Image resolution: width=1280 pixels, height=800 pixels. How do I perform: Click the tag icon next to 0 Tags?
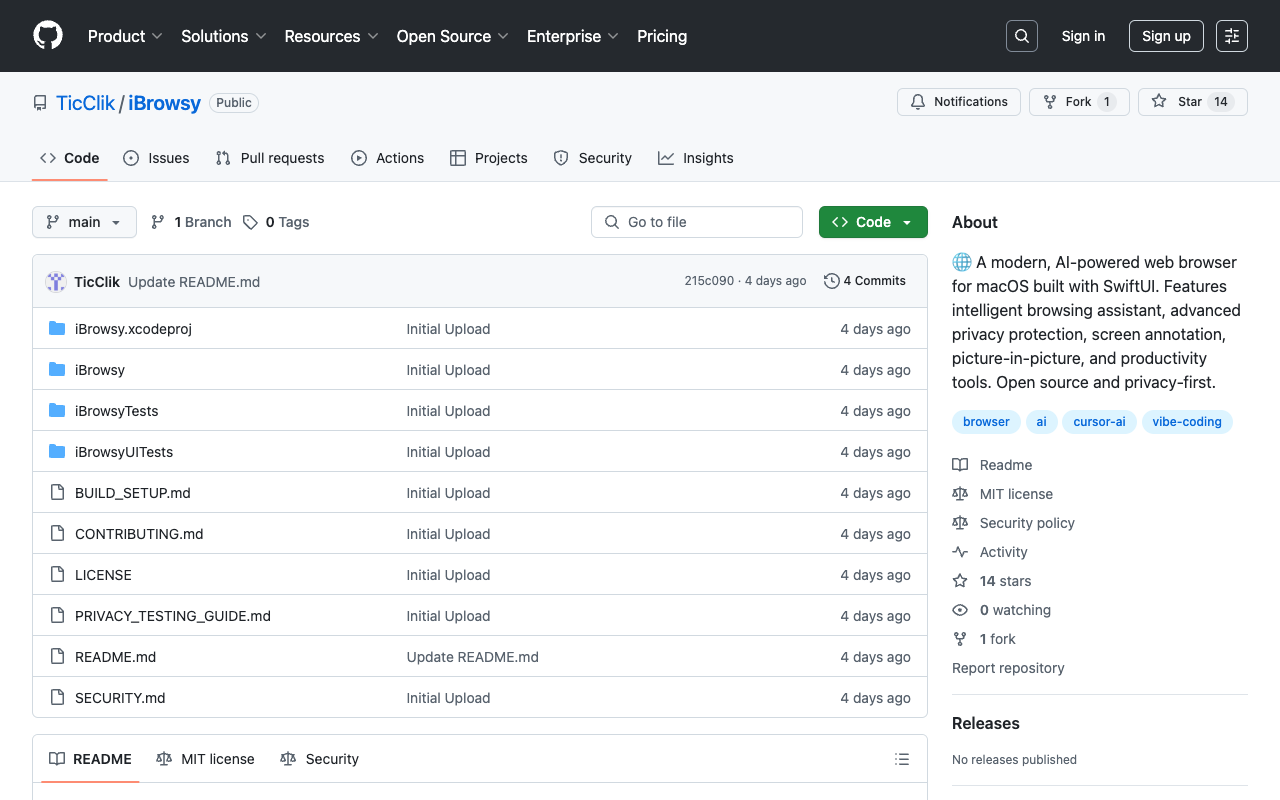[x=251, y=221]
